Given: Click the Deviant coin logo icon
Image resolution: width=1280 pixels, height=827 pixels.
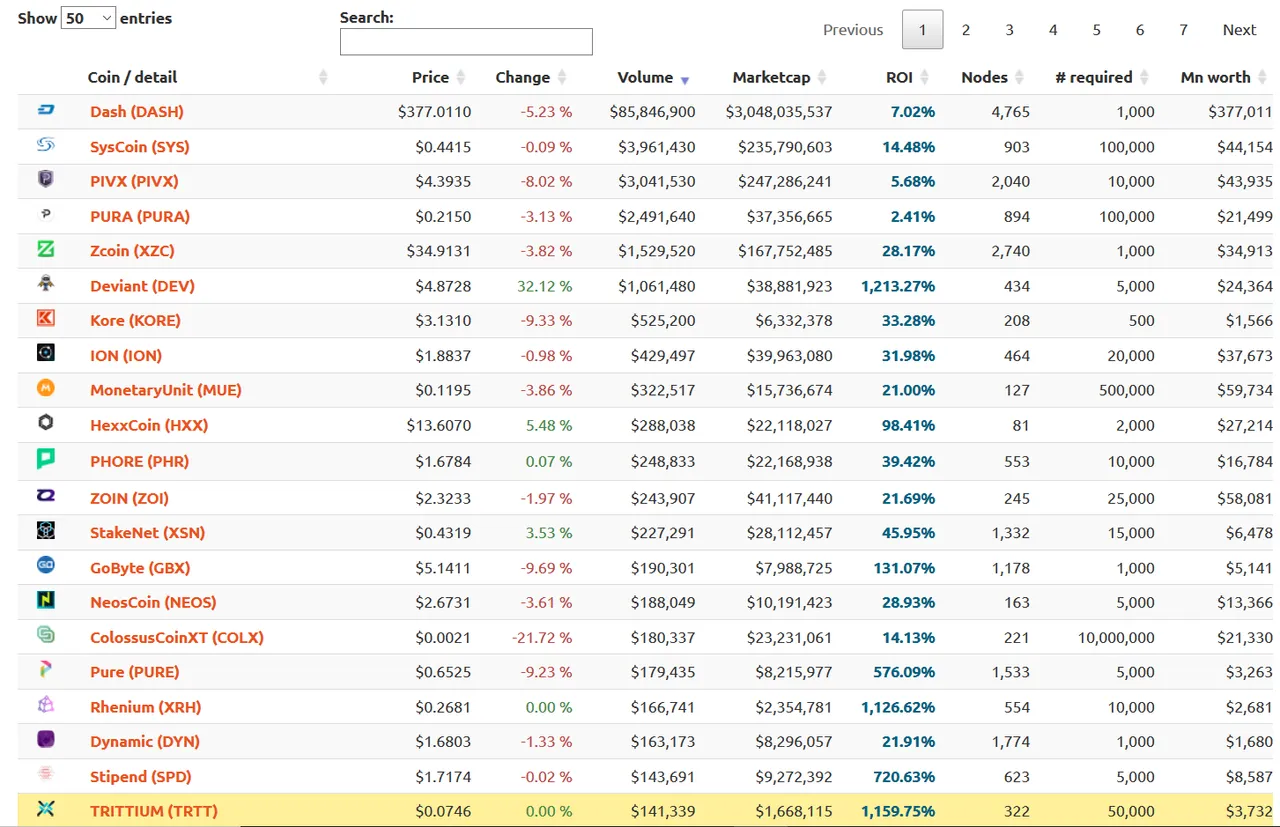Looking at the screenshot, I should coord(45,283).
